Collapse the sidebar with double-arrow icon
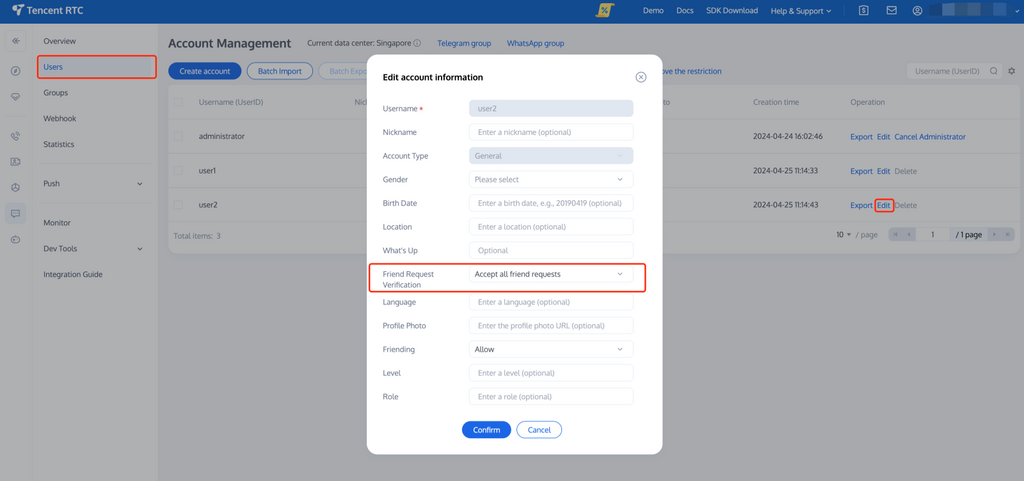The width and height of the screenshot is (1024, 481). (x=16, y=41)
